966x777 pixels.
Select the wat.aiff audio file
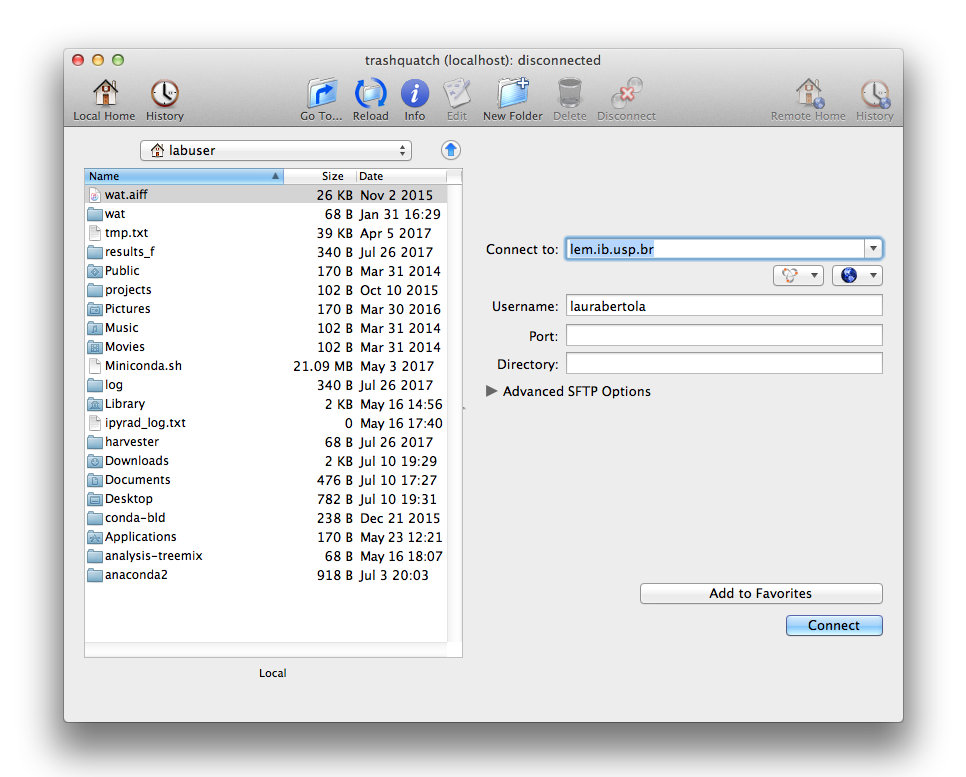[x=266, y=195]
